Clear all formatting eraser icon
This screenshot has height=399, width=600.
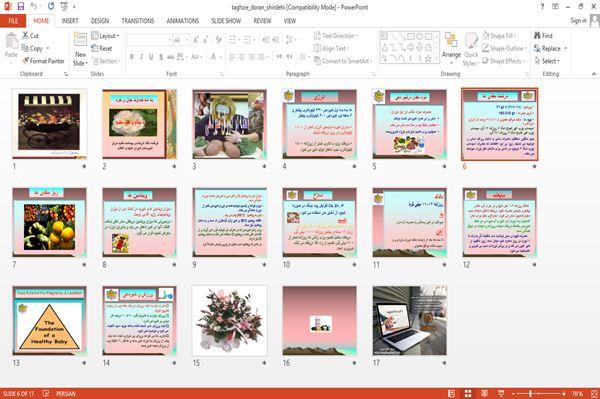tap(218, 40)
